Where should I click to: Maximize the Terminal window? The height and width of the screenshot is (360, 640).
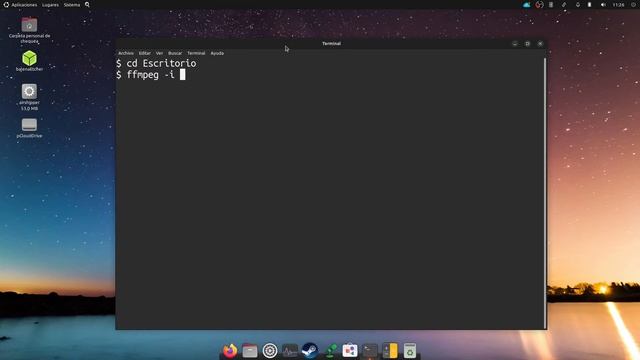click(527, 44)
